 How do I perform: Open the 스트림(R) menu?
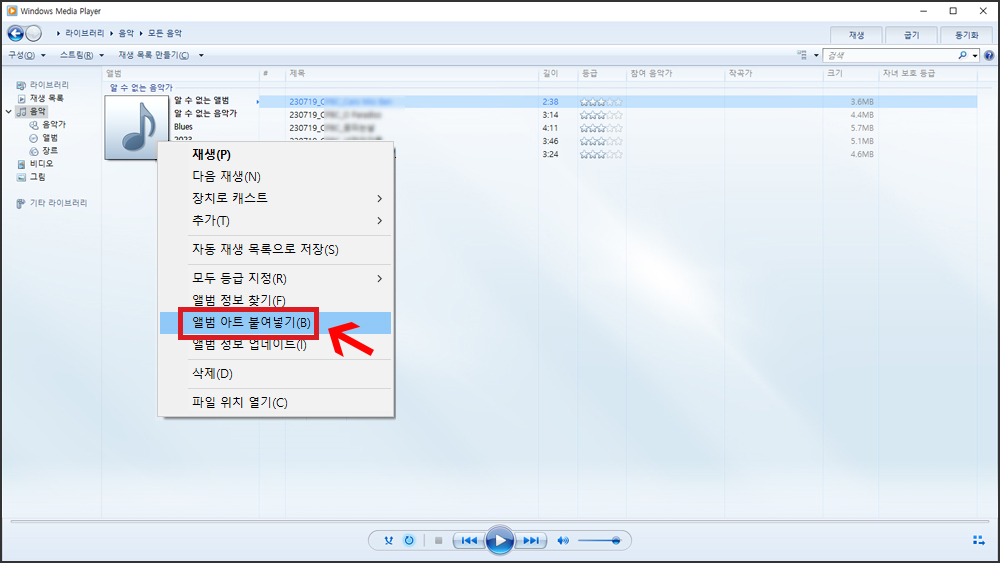point(82,55)
